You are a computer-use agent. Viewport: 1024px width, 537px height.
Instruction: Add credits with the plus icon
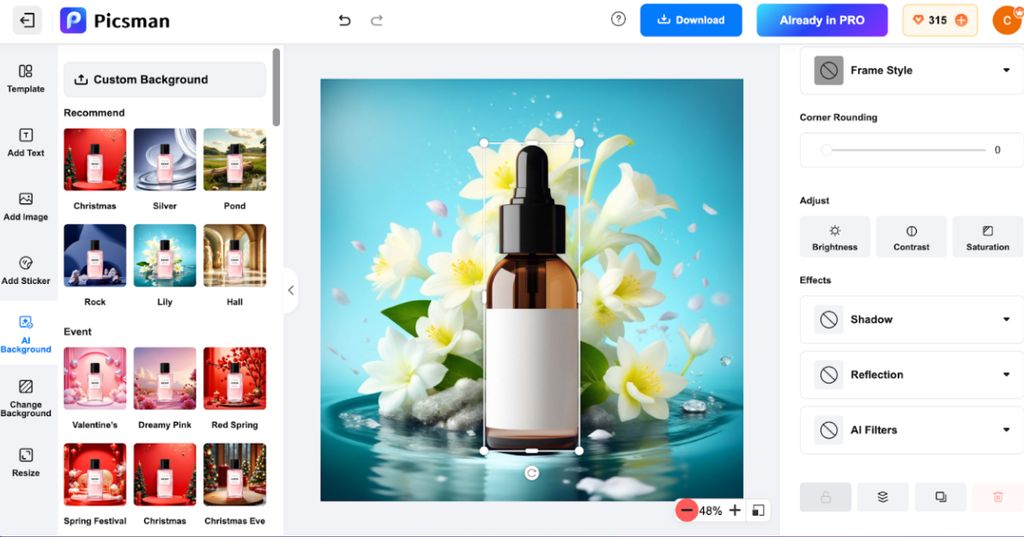(961, 20)
